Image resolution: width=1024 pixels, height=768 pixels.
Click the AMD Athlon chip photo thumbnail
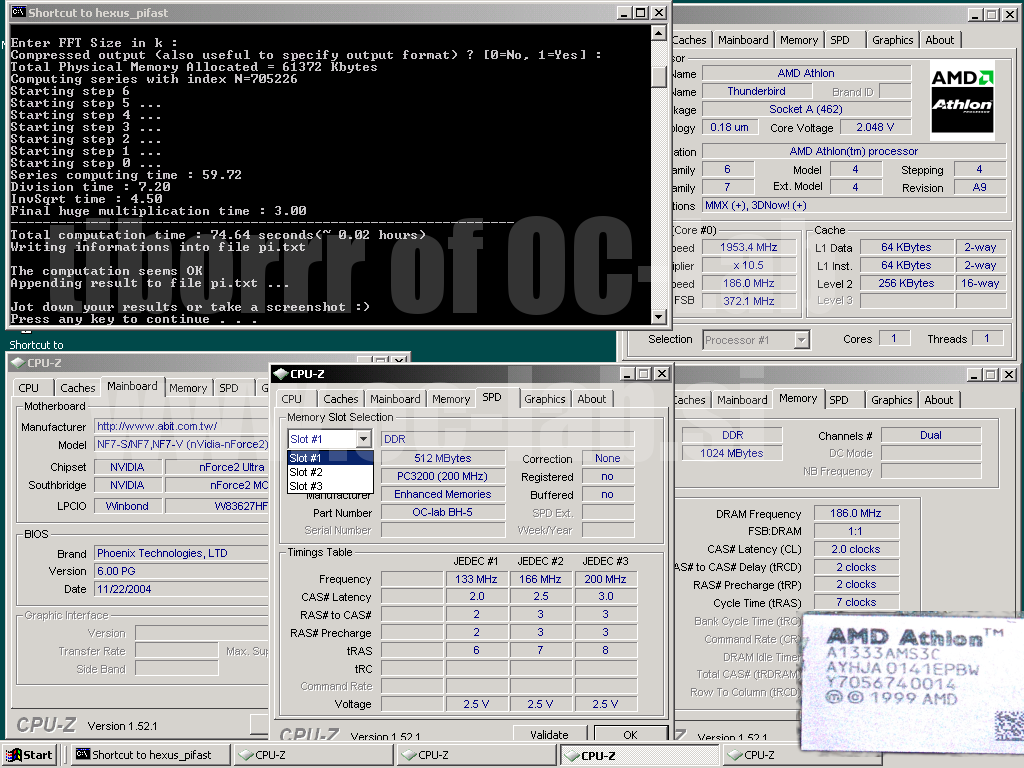coord(912,682)
